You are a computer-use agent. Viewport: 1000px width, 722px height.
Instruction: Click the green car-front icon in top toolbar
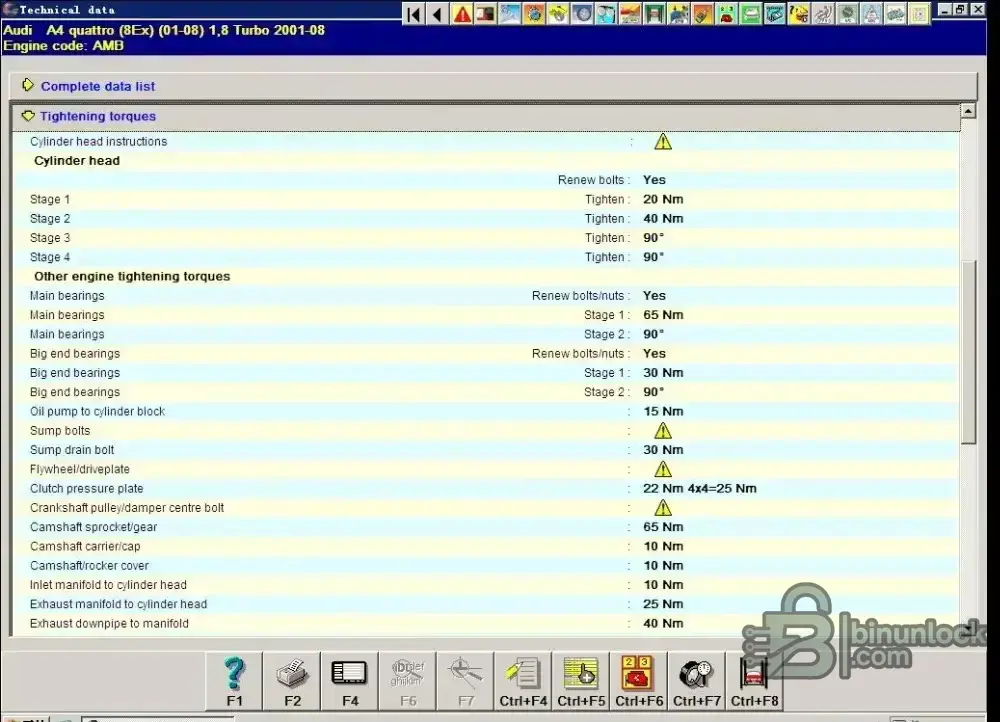click(751, 13)
